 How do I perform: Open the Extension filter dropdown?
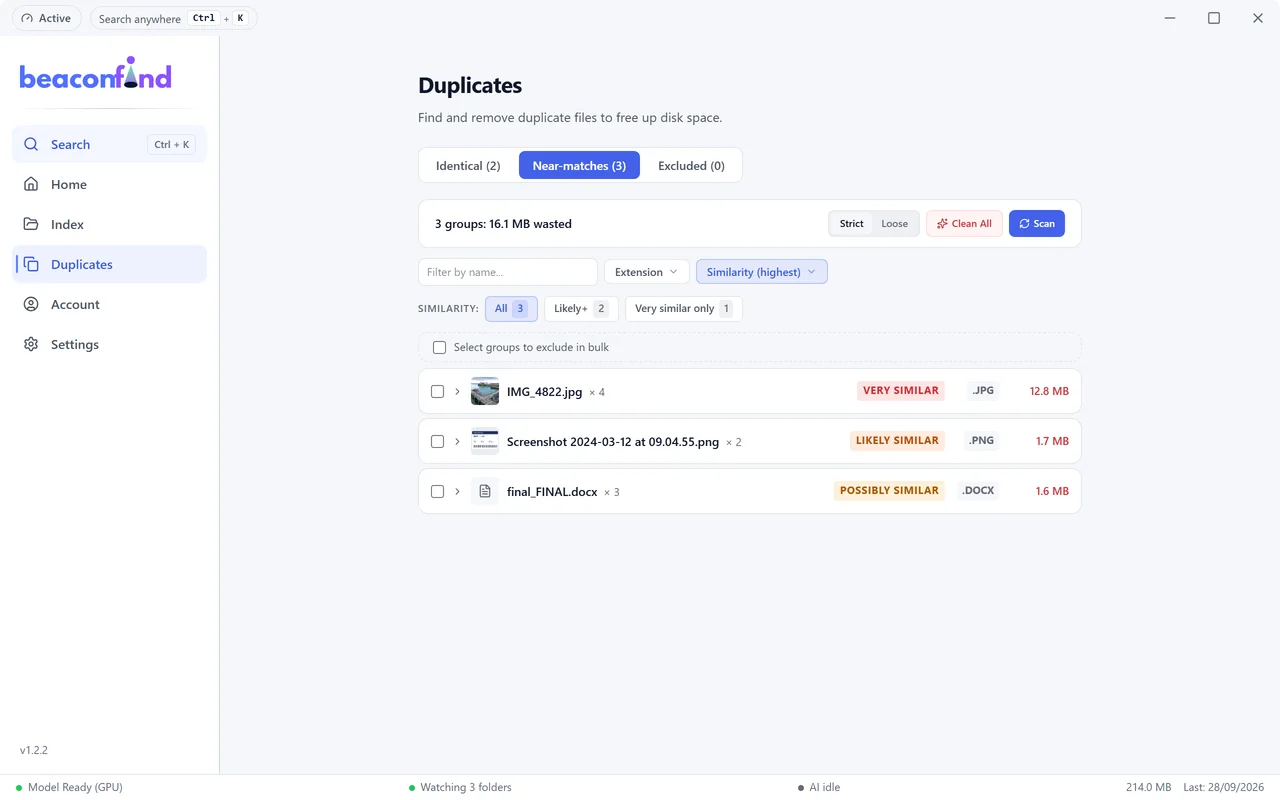click(x=647, y=272)
